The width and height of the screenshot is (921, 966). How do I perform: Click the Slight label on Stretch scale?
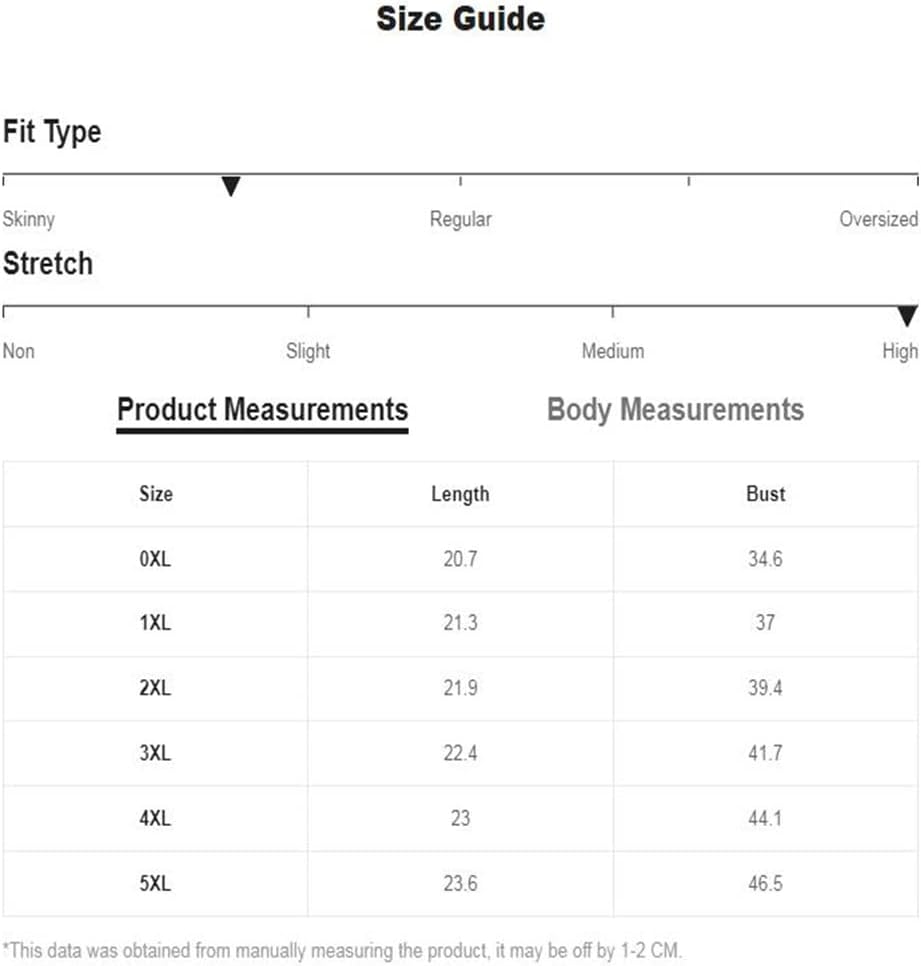coord(308,351)
